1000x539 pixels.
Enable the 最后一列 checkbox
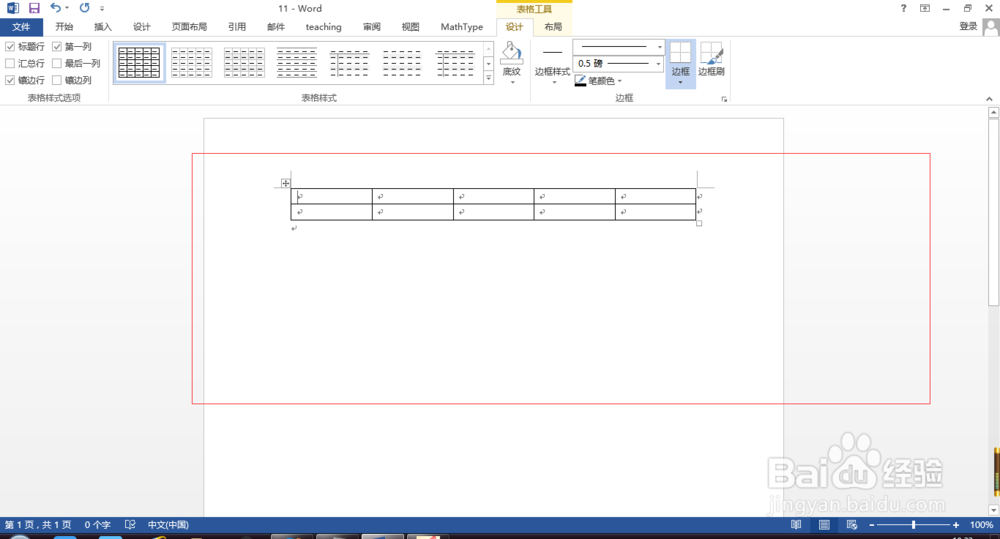point(57,63)
